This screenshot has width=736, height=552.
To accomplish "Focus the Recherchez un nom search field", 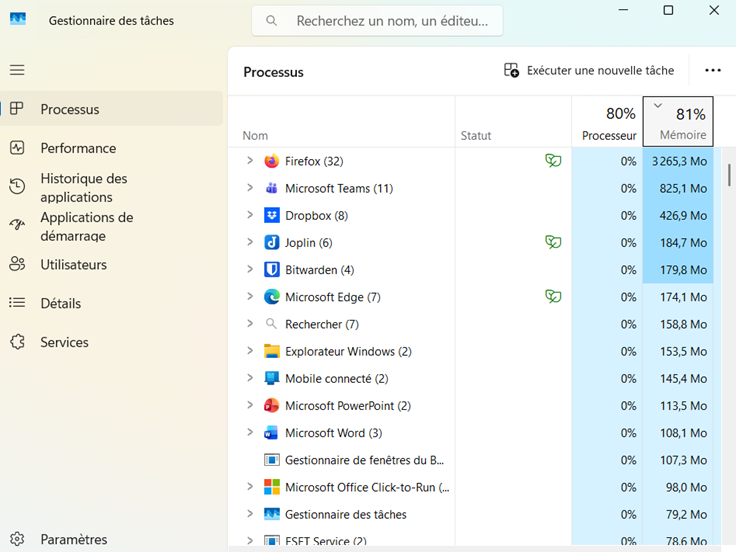I will pyautogui.click(x=377, y=21).
